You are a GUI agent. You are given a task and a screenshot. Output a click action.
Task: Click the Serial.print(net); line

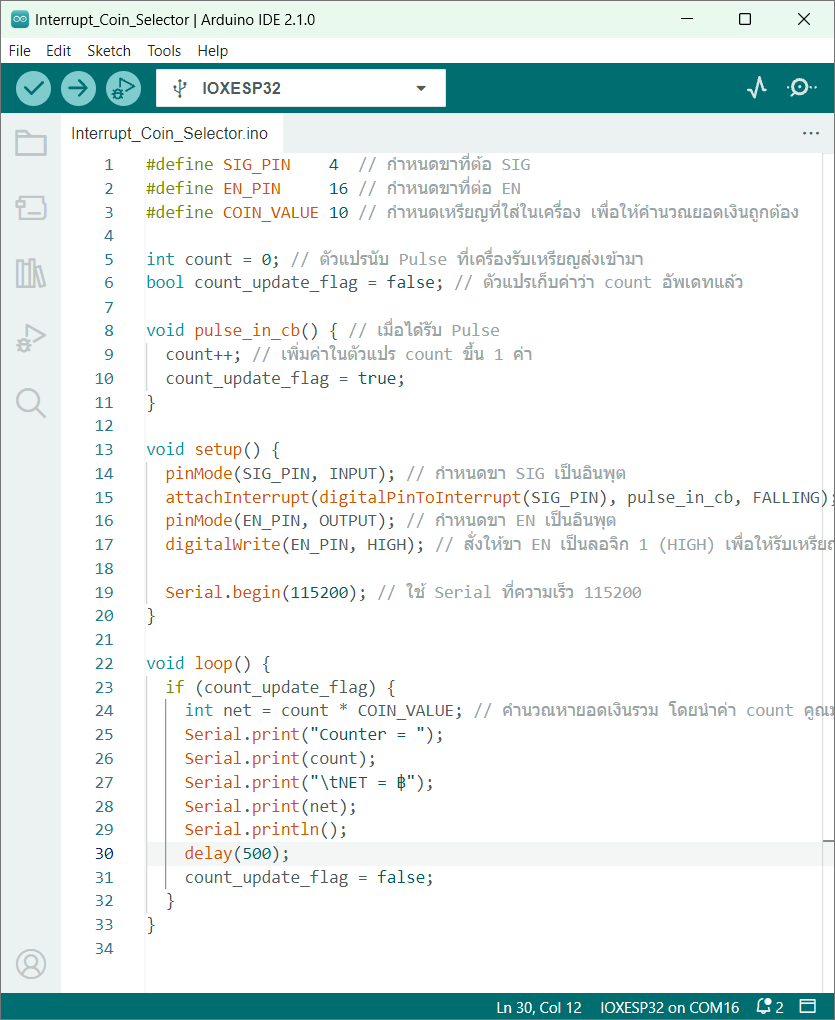click(271, 807)
